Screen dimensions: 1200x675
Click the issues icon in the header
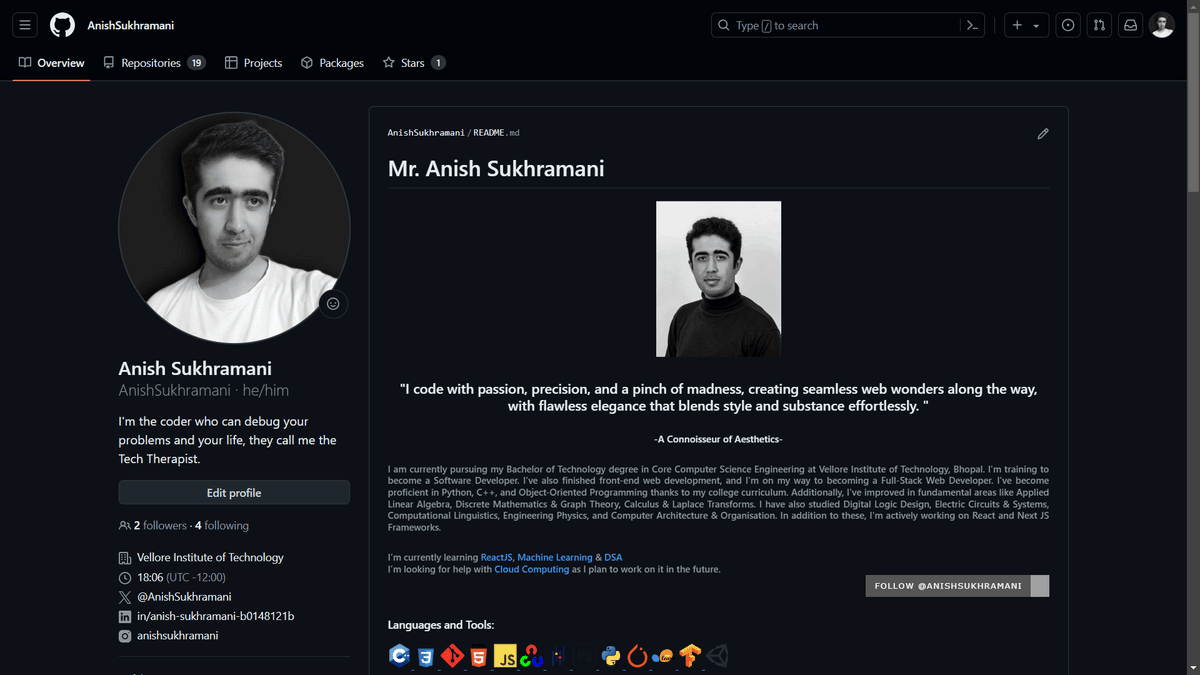tap(1067, 24)
